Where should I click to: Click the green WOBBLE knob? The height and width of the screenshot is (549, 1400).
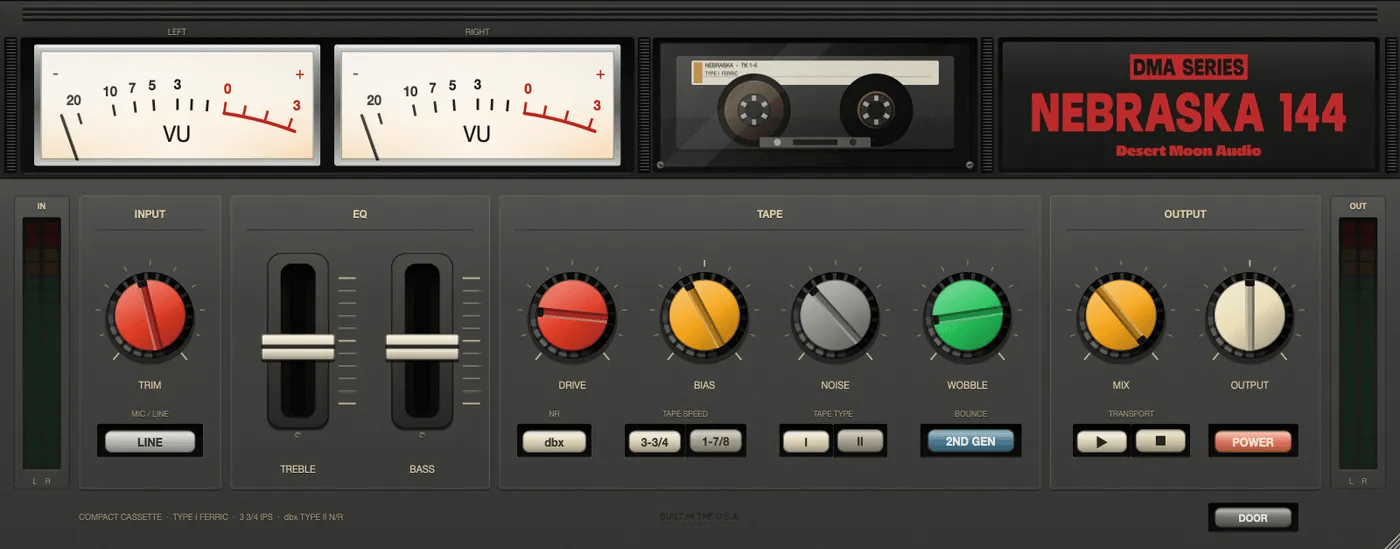[967, 315]
